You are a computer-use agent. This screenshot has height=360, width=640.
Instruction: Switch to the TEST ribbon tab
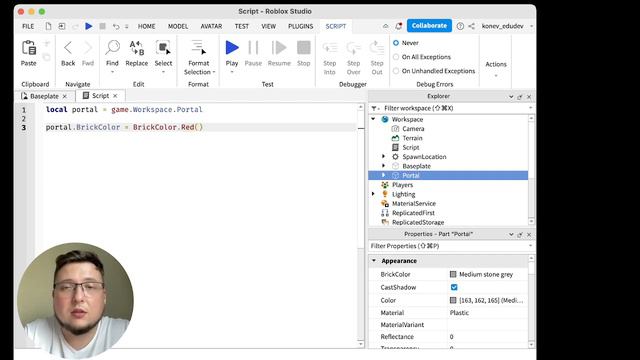(x=242, y=26)
